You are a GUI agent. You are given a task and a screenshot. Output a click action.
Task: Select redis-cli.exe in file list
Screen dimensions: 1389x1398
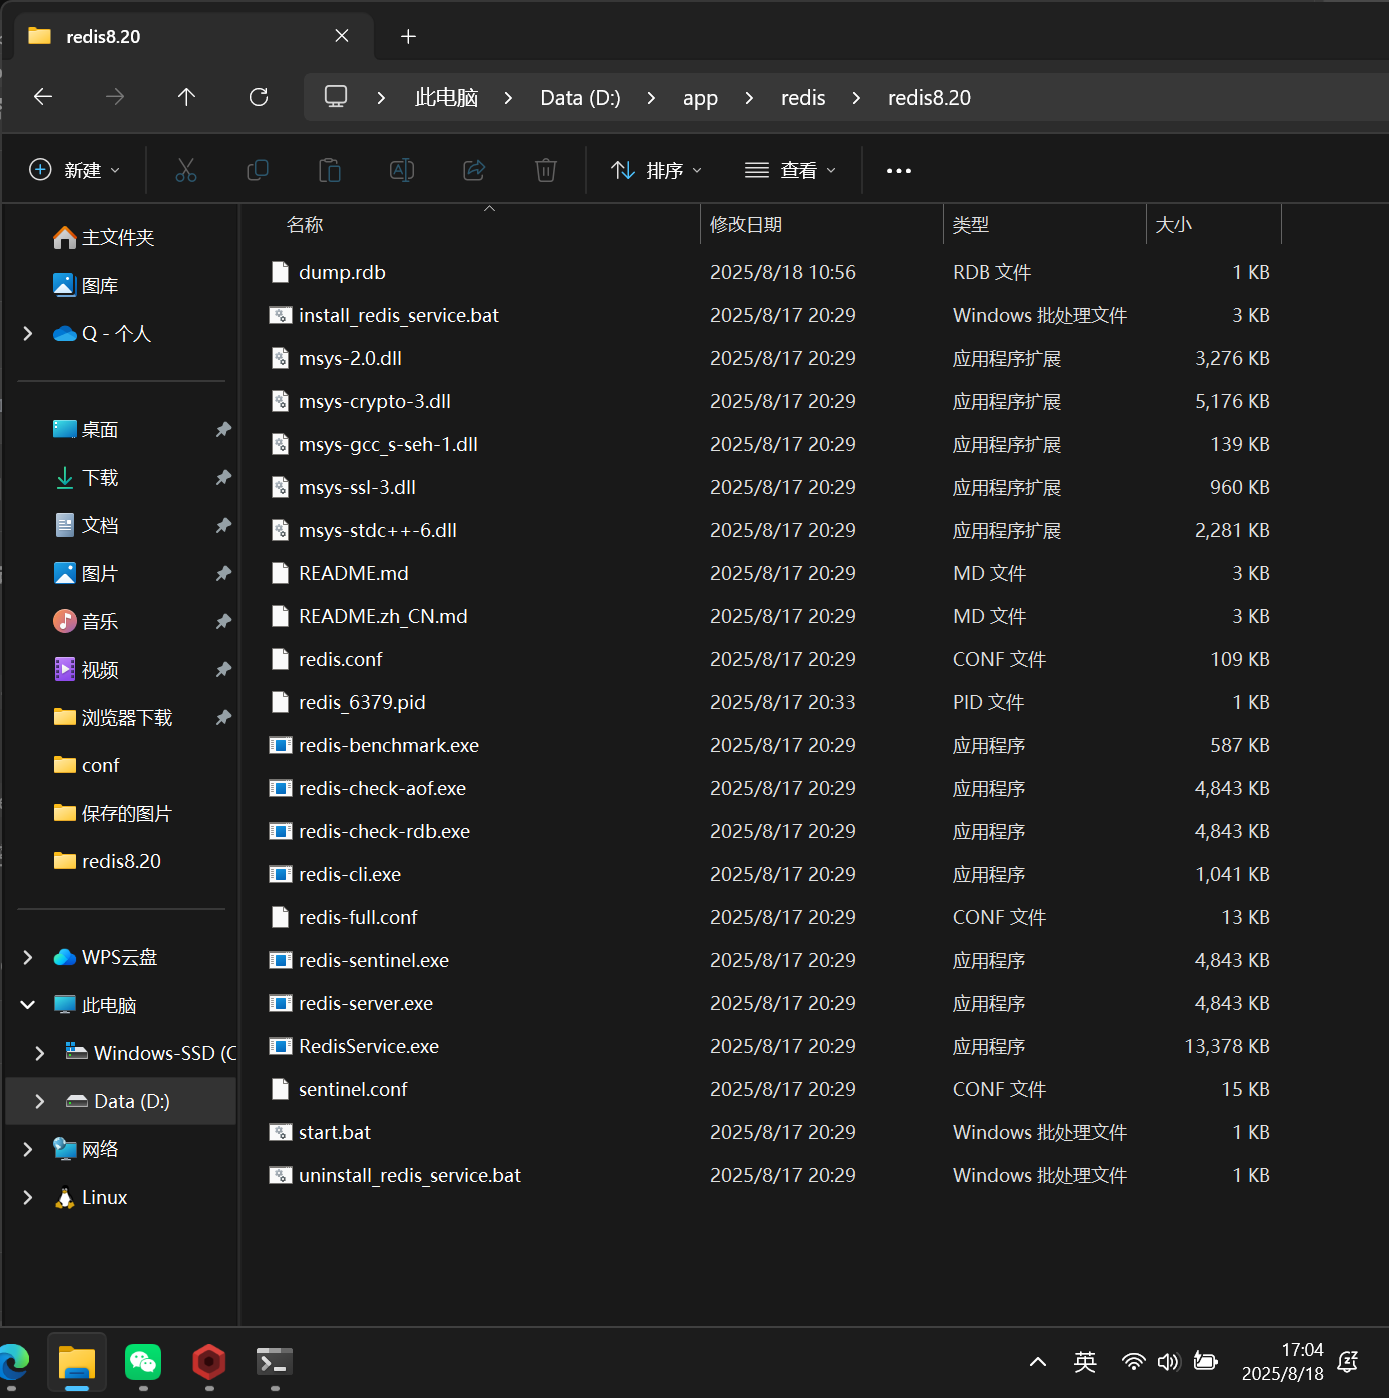350,874
